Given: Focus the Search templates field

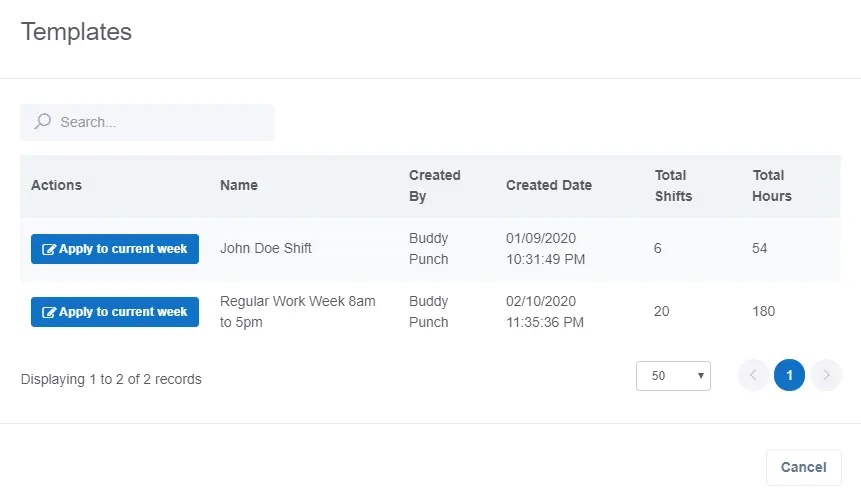Looking at the screenshot, I should pyautogui.click(x=147, y=122).
